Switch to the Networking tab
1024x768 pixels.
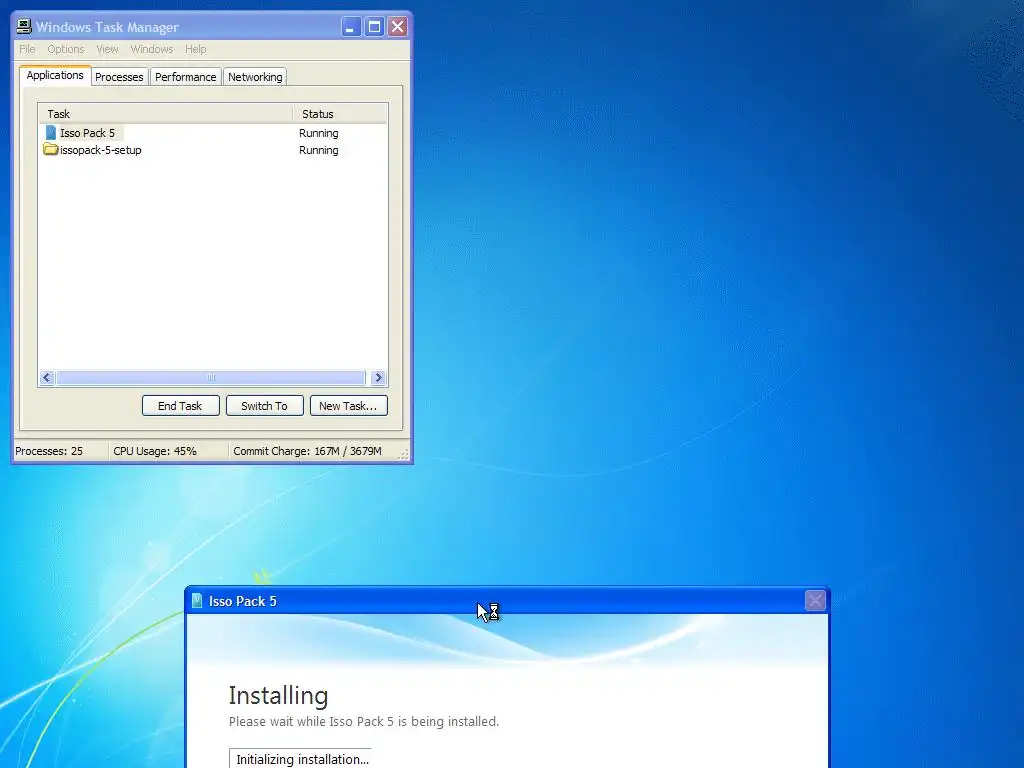(x=255, y=77)
